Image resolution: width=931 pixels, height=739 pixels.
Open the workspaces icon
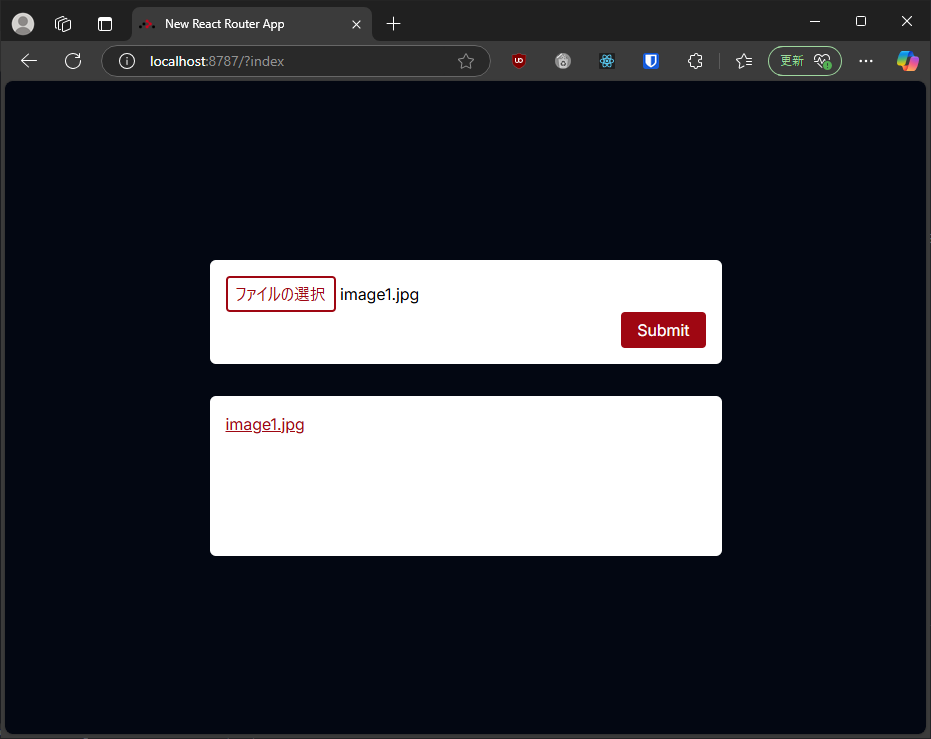pyautogui.click(x=63, y=24)
